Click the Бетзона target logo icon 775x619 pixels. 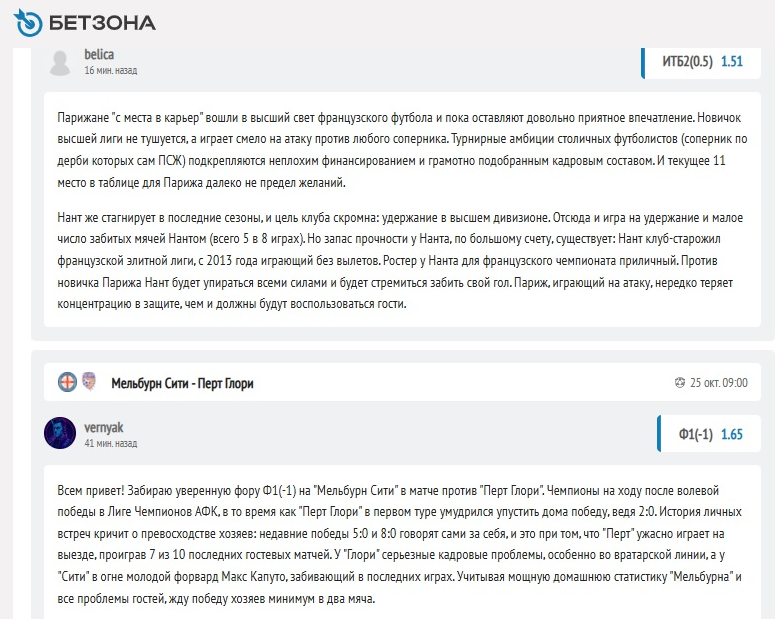click(29, 21)
